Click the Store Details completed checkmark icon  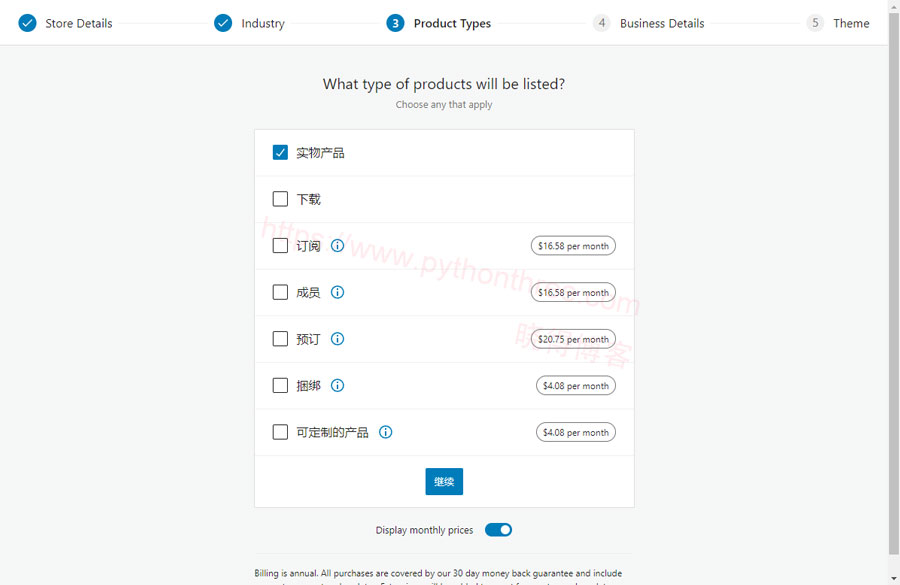tap(26, 22)
